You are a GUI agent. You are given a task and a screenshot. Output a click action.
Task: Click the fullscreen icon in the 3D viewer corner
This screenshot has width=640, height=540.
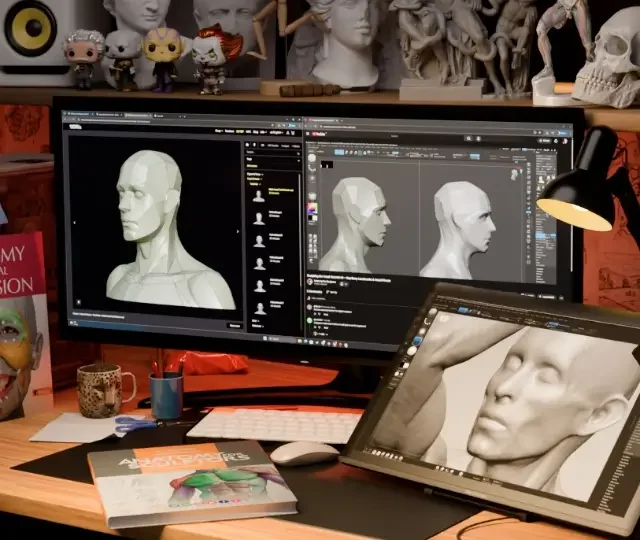point(79,302)
